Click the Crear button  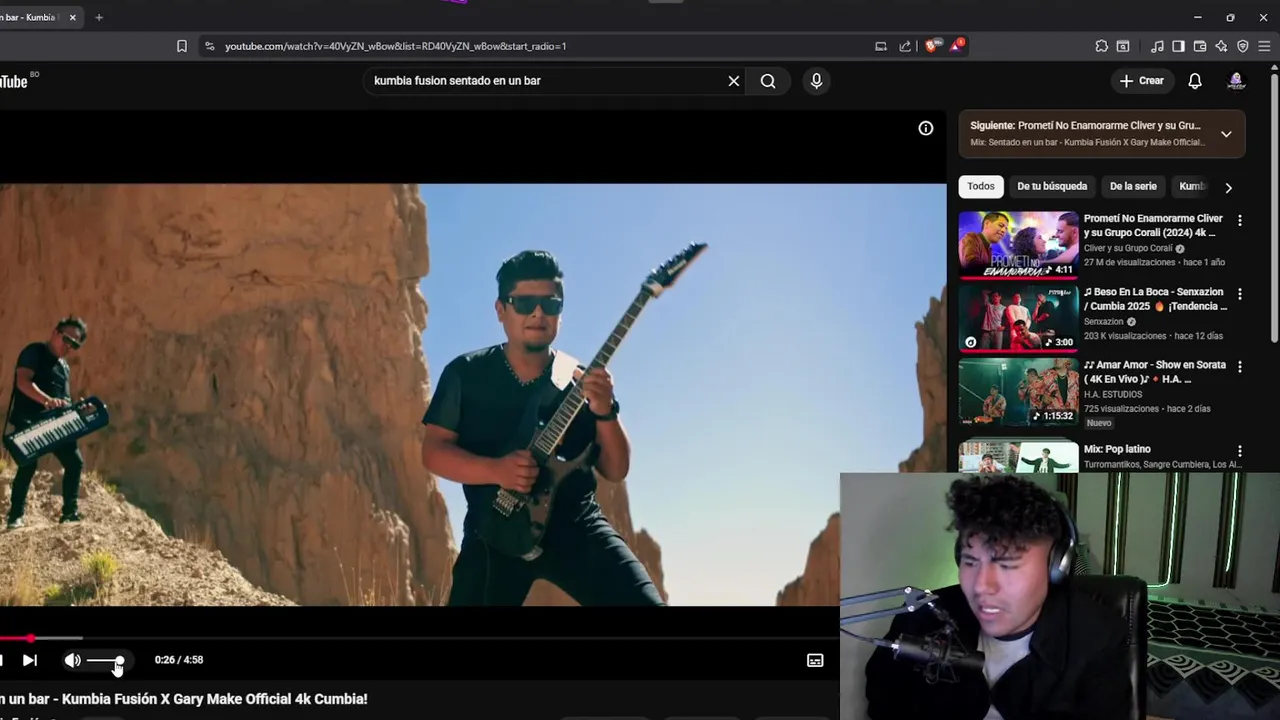(1141, 81)
